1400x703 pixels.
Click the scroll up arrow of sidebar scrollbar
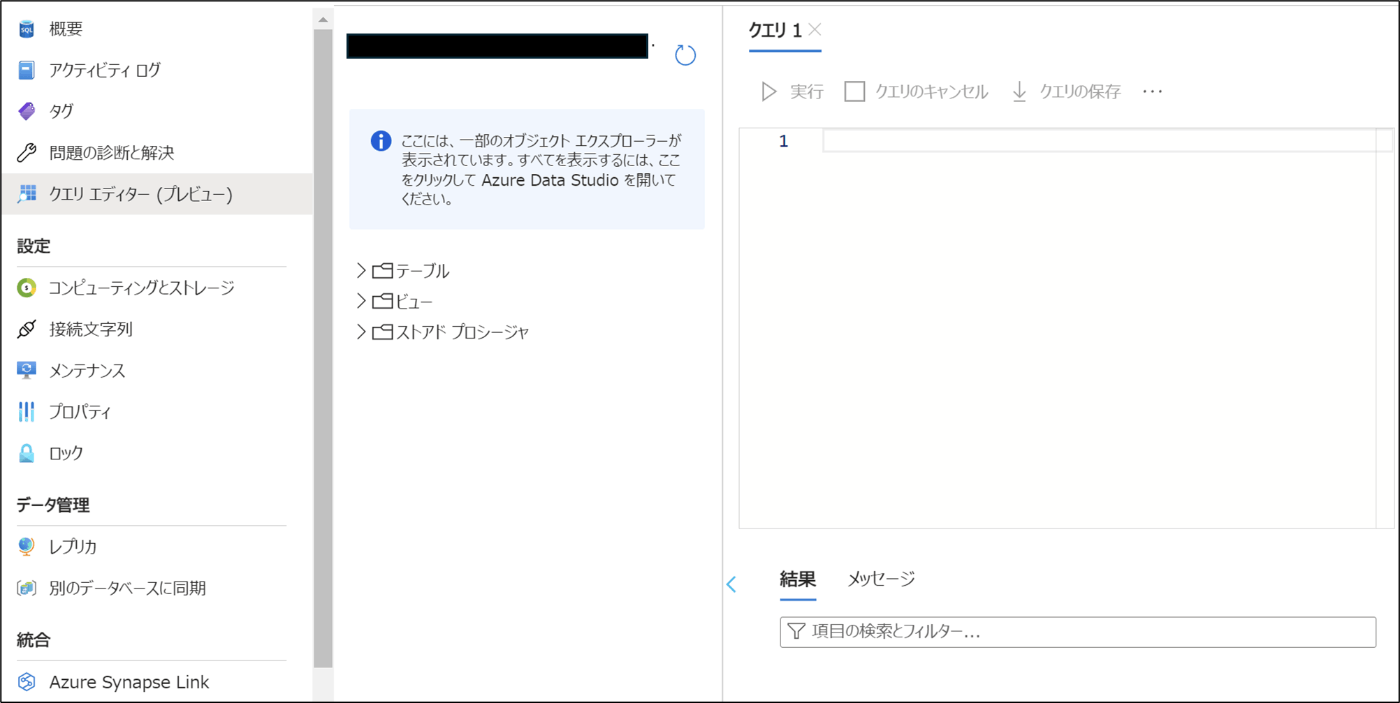coord(323,19)
